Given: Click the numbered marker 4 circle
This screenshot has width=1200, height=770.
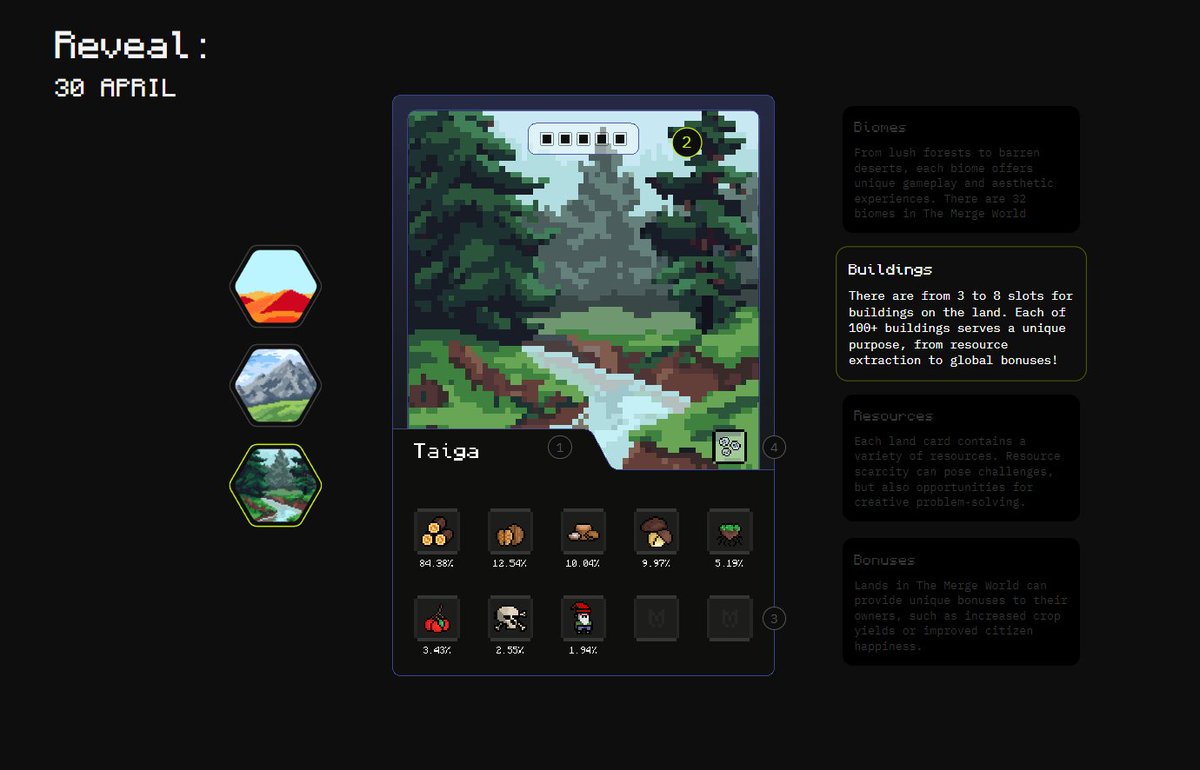Looking at the screenshot, I should [x=774, y=448].
